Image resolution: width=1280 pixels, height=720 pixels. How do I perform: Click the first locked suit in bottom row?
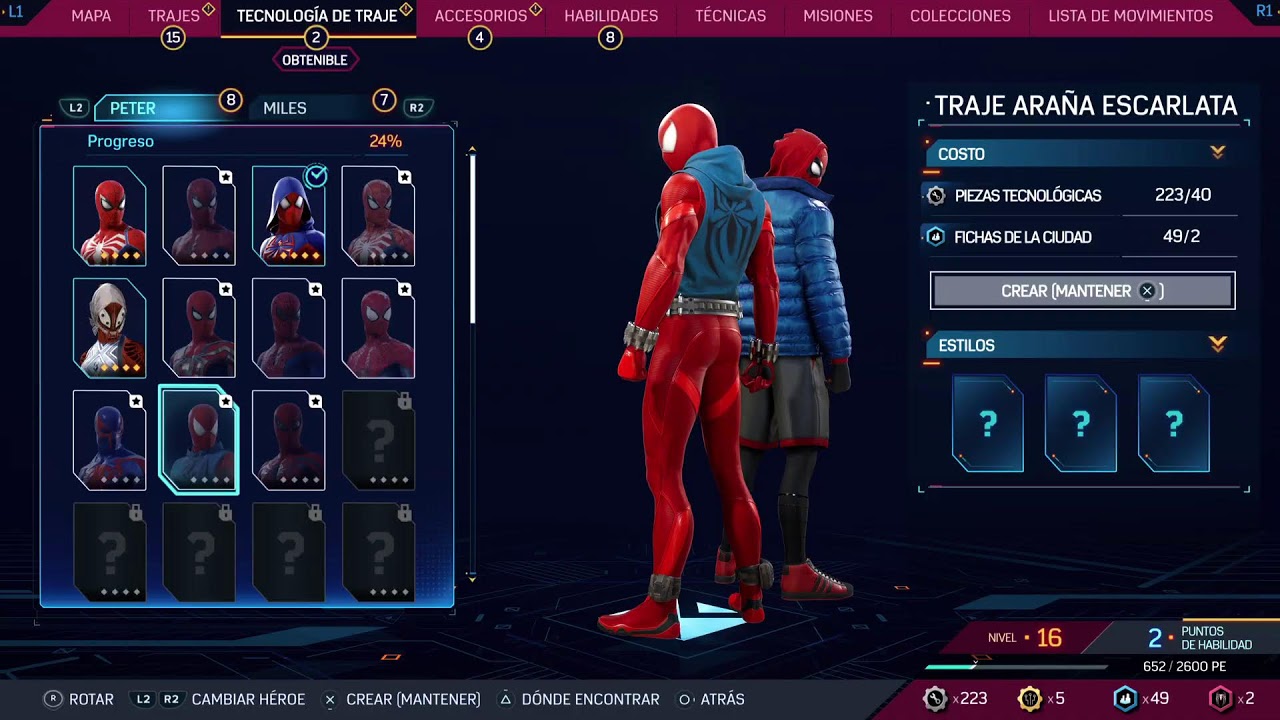[110, 552]
